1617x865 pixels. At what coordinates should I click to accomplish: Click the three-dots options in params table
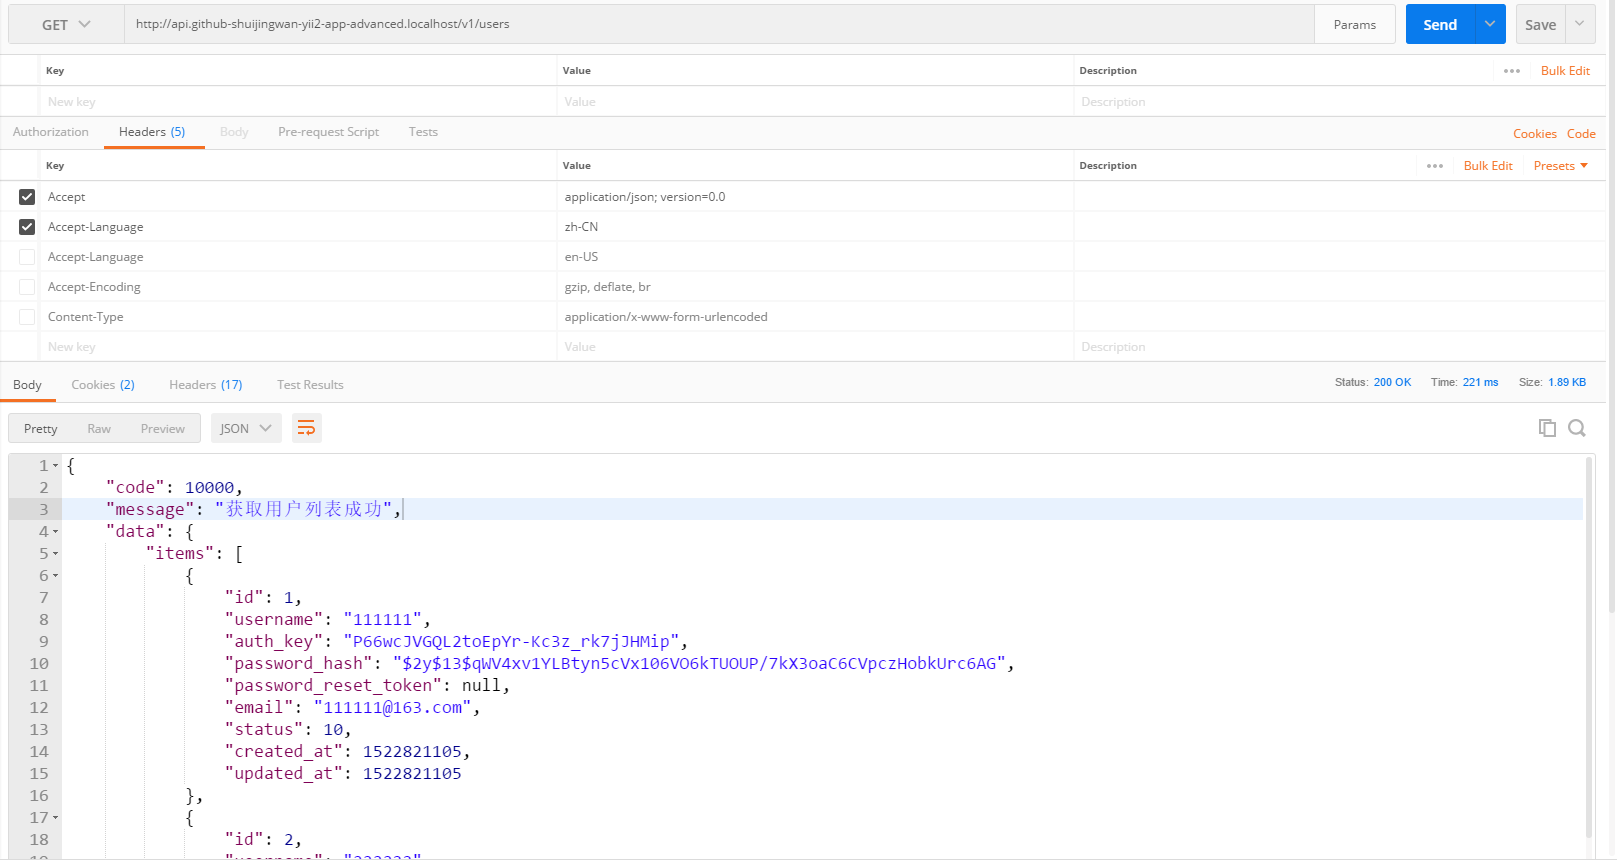(x=1511, y=71)
